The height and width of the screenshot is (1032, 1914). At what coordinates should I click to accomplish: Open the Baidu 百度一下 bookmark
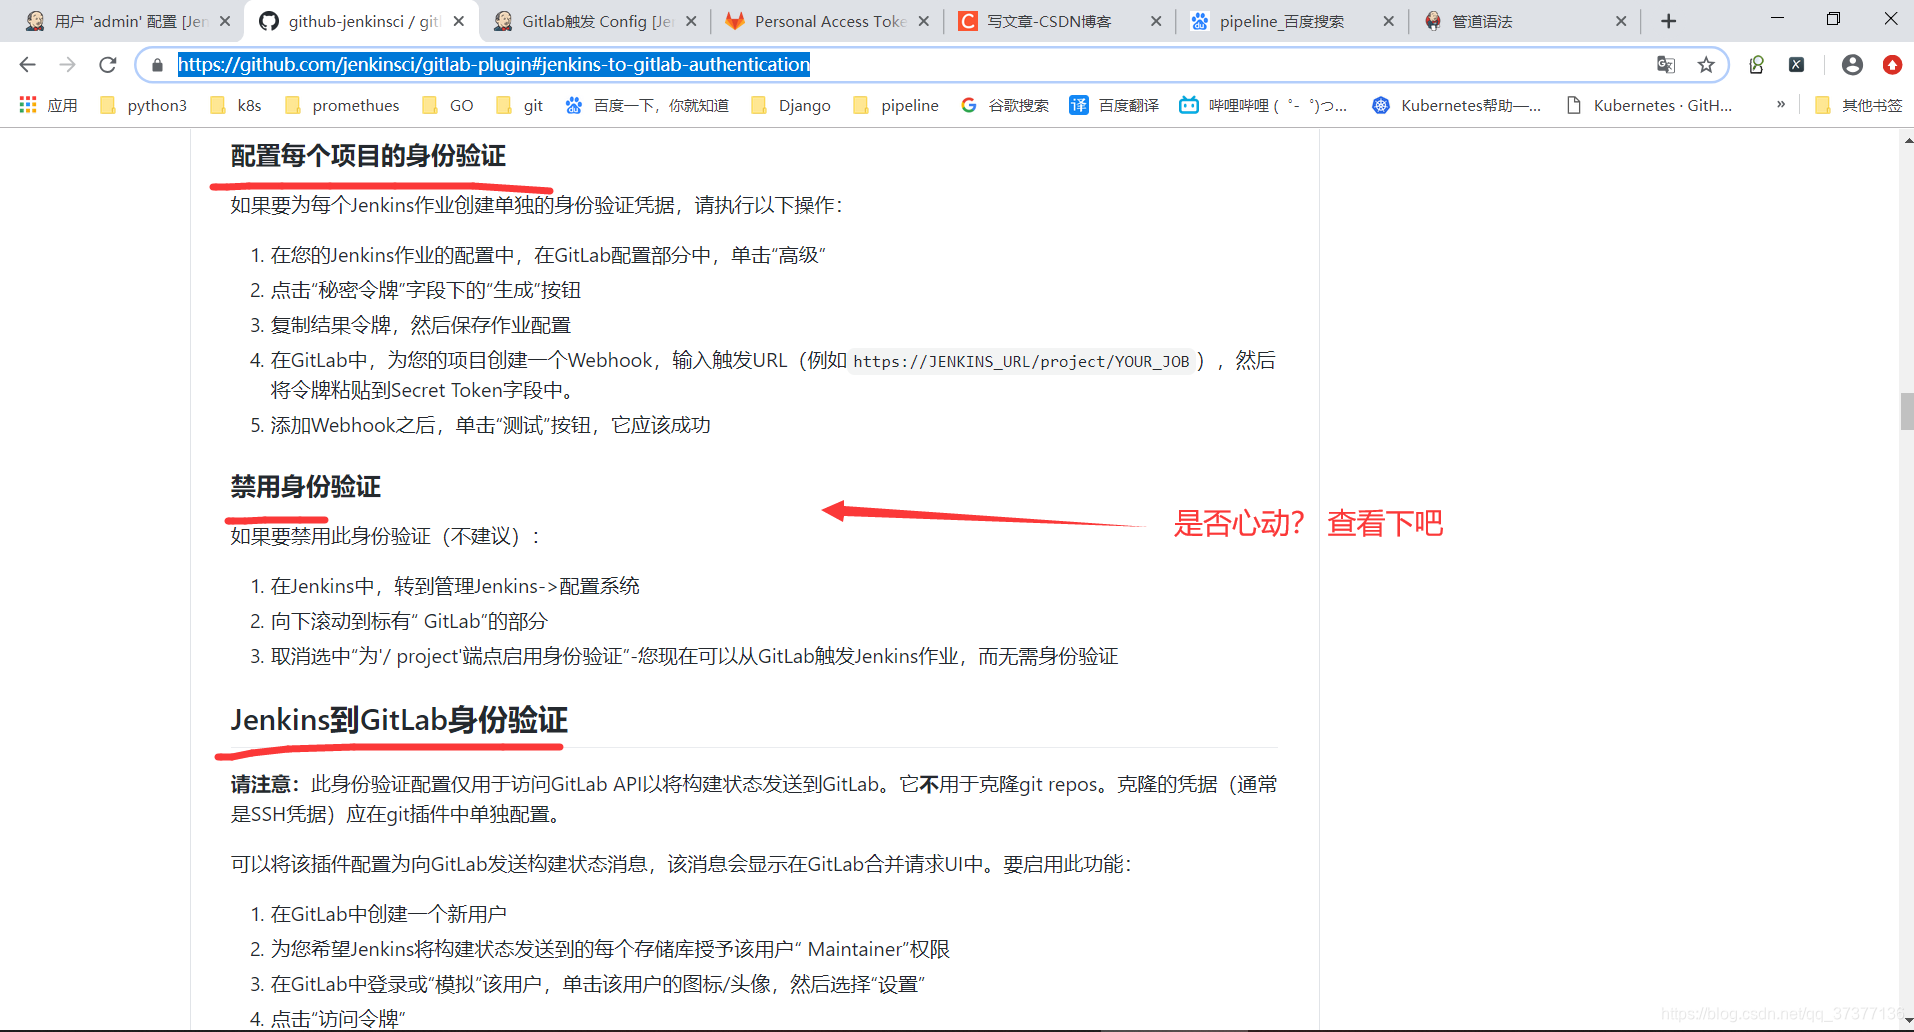[x=647, y=105]
